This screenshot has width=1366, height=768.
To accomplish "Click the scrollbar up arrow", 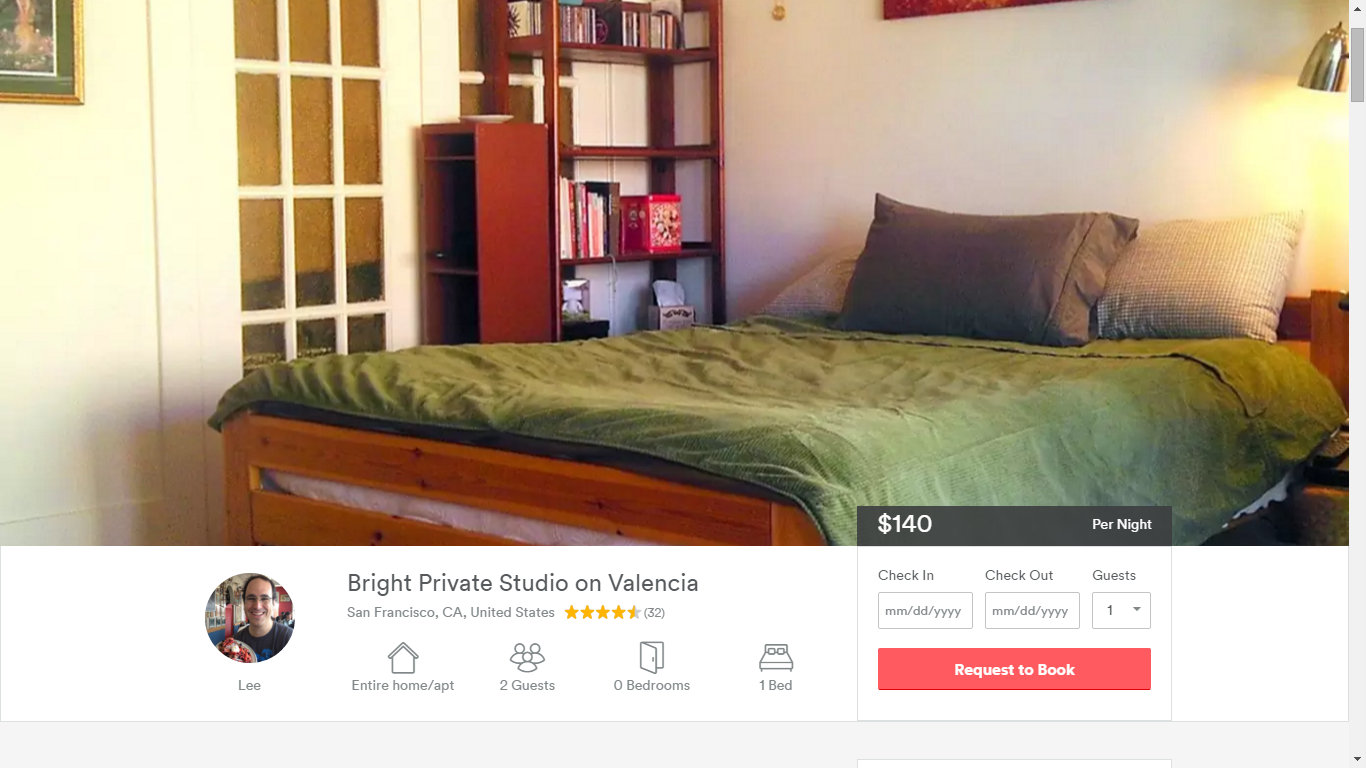I will click(x=1357, y=8).
